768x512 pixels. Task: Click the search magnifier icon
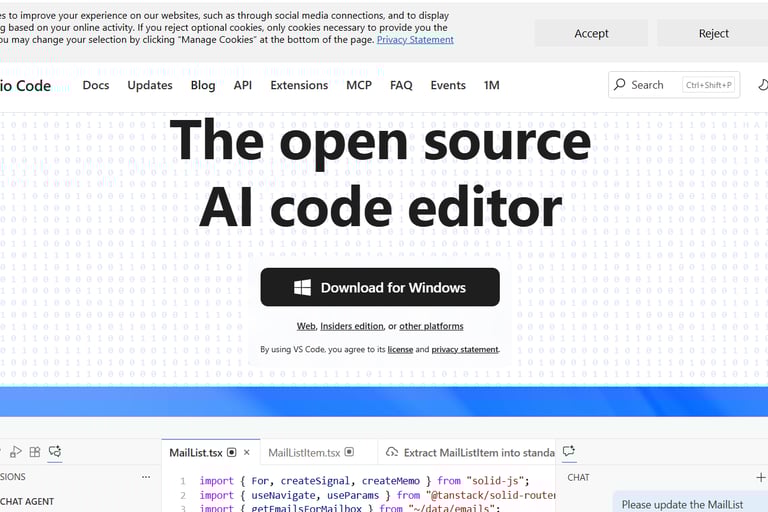click(620, 84)
